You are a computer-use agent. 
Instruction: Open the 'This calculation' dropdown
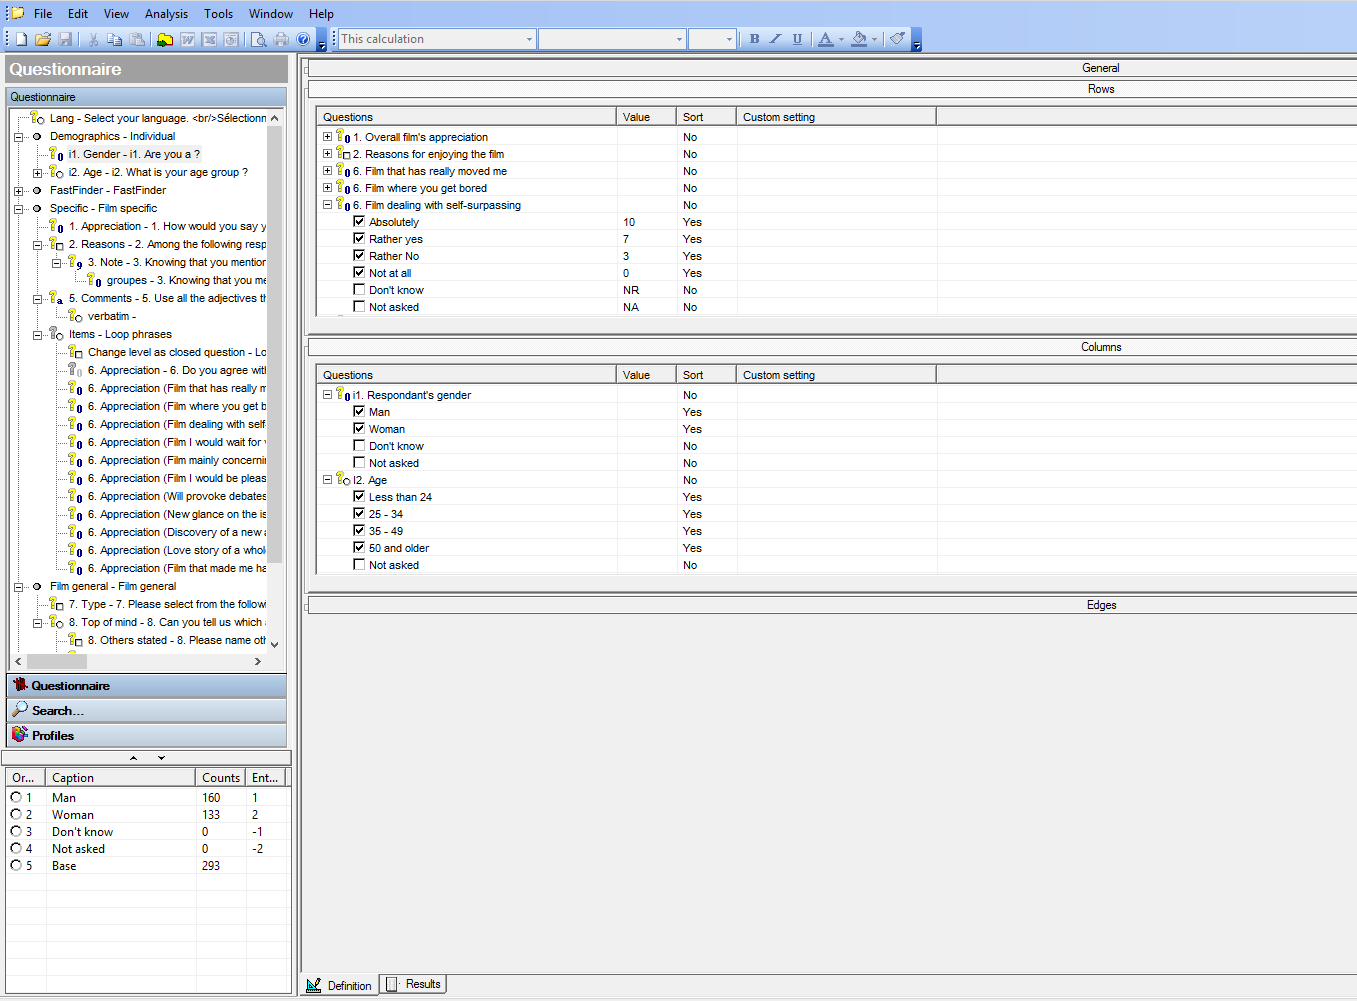[x=529, y=39]
